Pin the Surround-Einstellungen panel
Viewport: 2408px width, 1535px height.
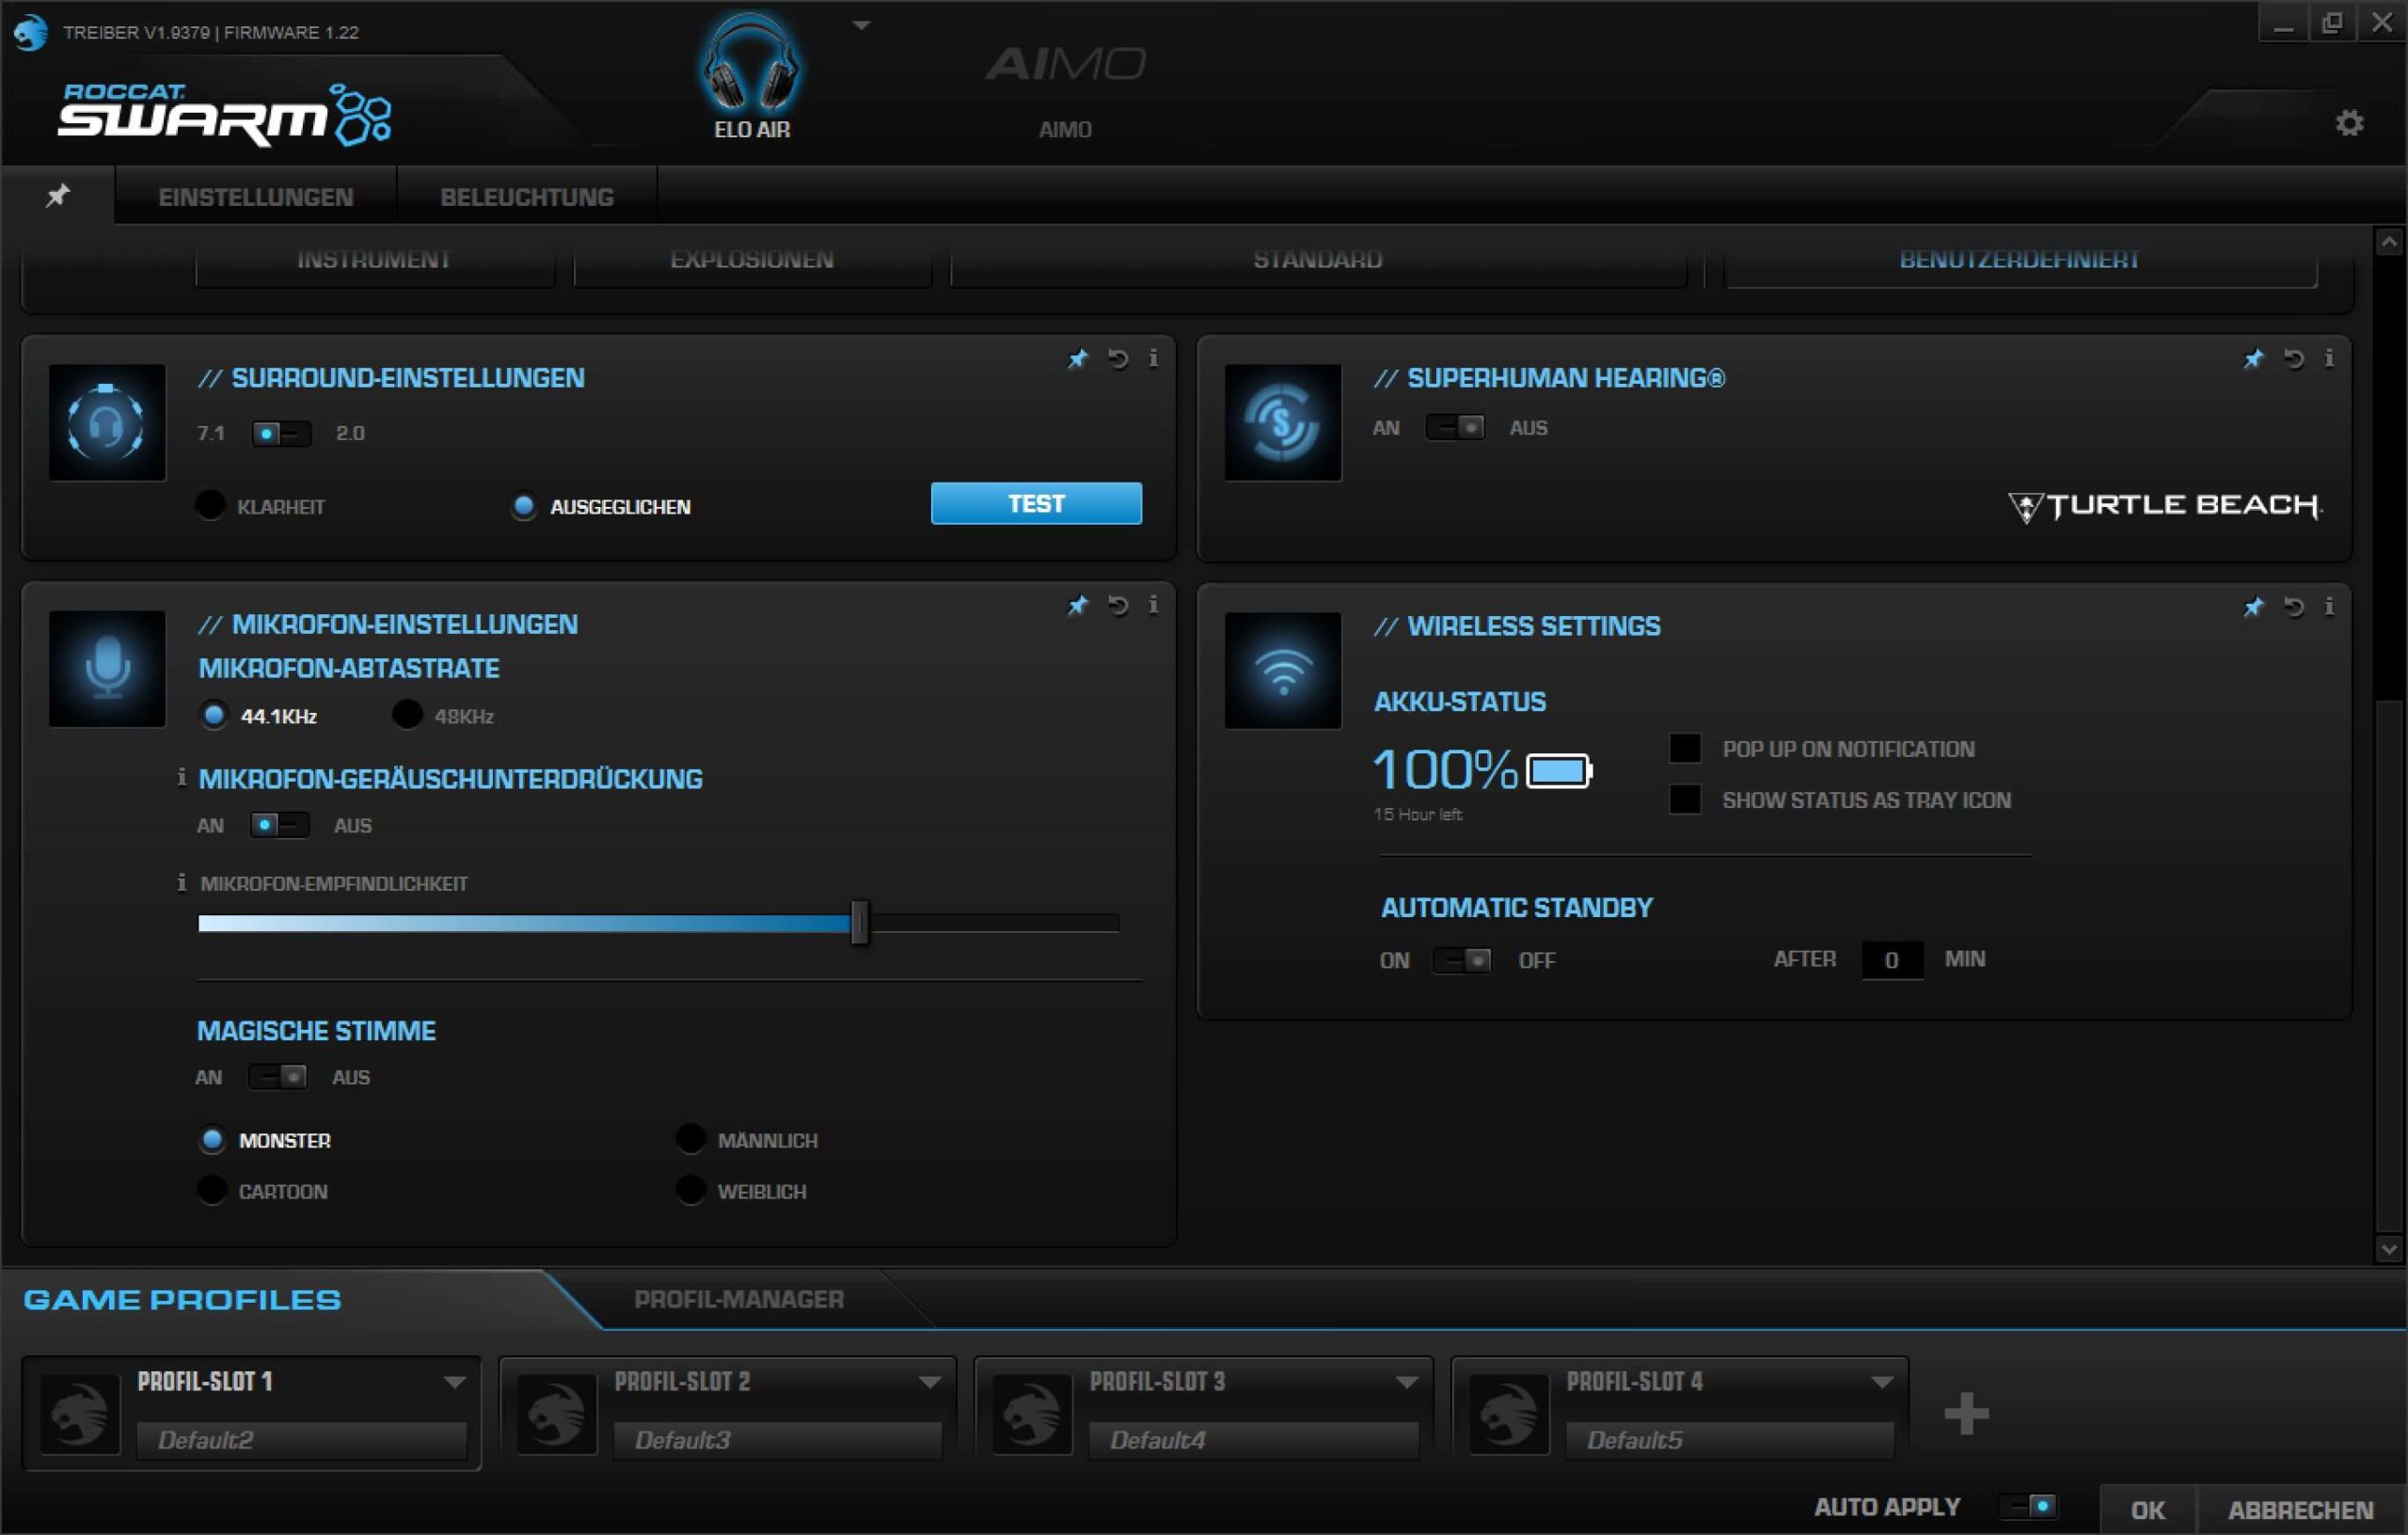point(1077,359)
